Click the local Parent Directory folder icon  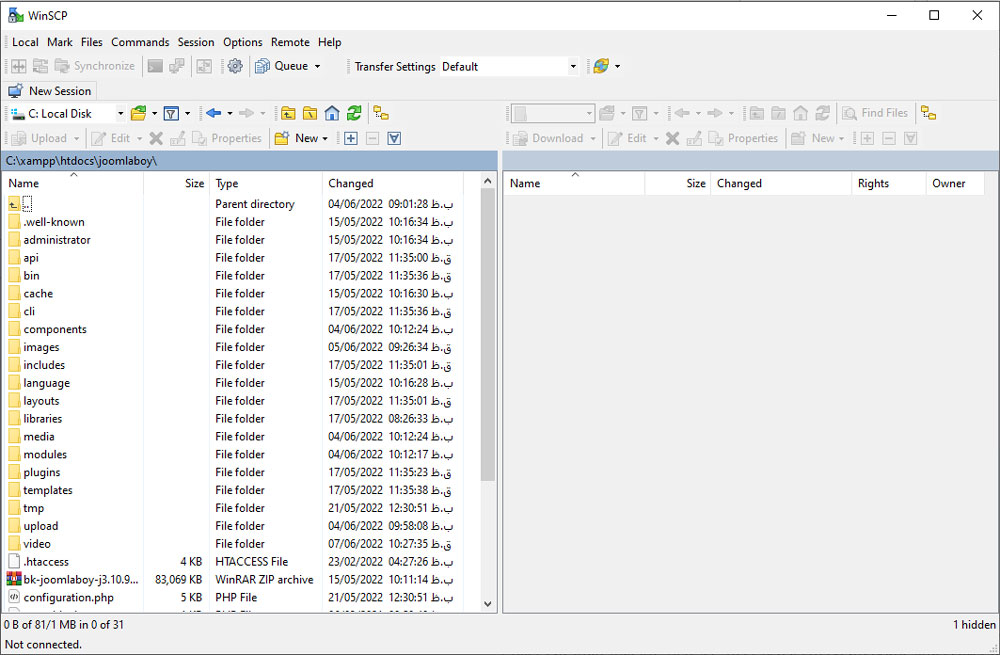(x=288, y=113)
